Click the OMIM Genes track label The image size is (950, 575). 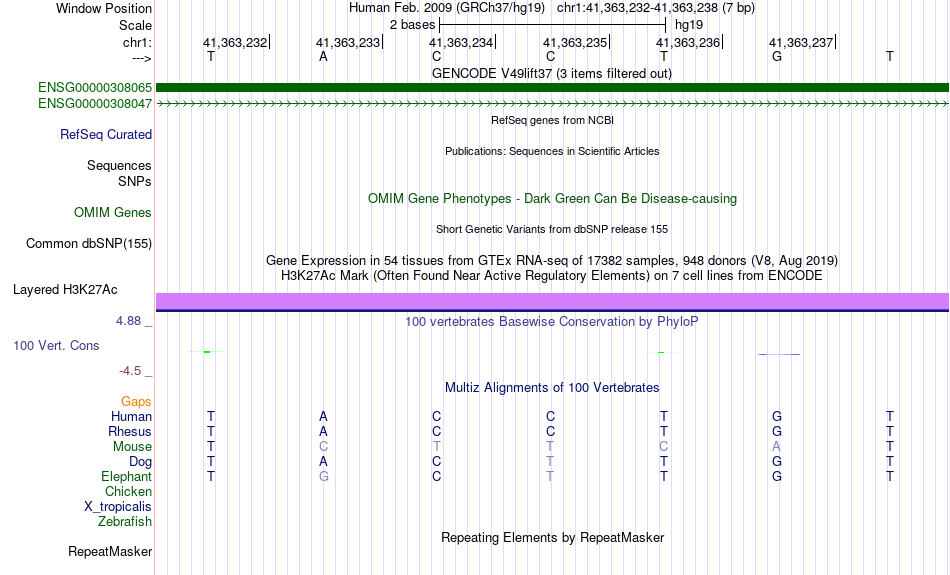click(113, 213)
